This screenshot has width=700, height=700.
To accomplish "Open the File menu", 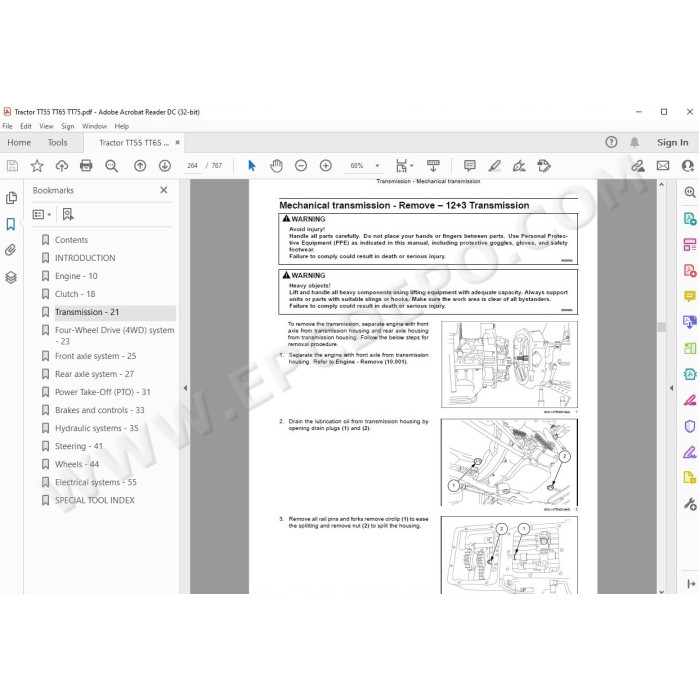I will (x=8, y=126).
